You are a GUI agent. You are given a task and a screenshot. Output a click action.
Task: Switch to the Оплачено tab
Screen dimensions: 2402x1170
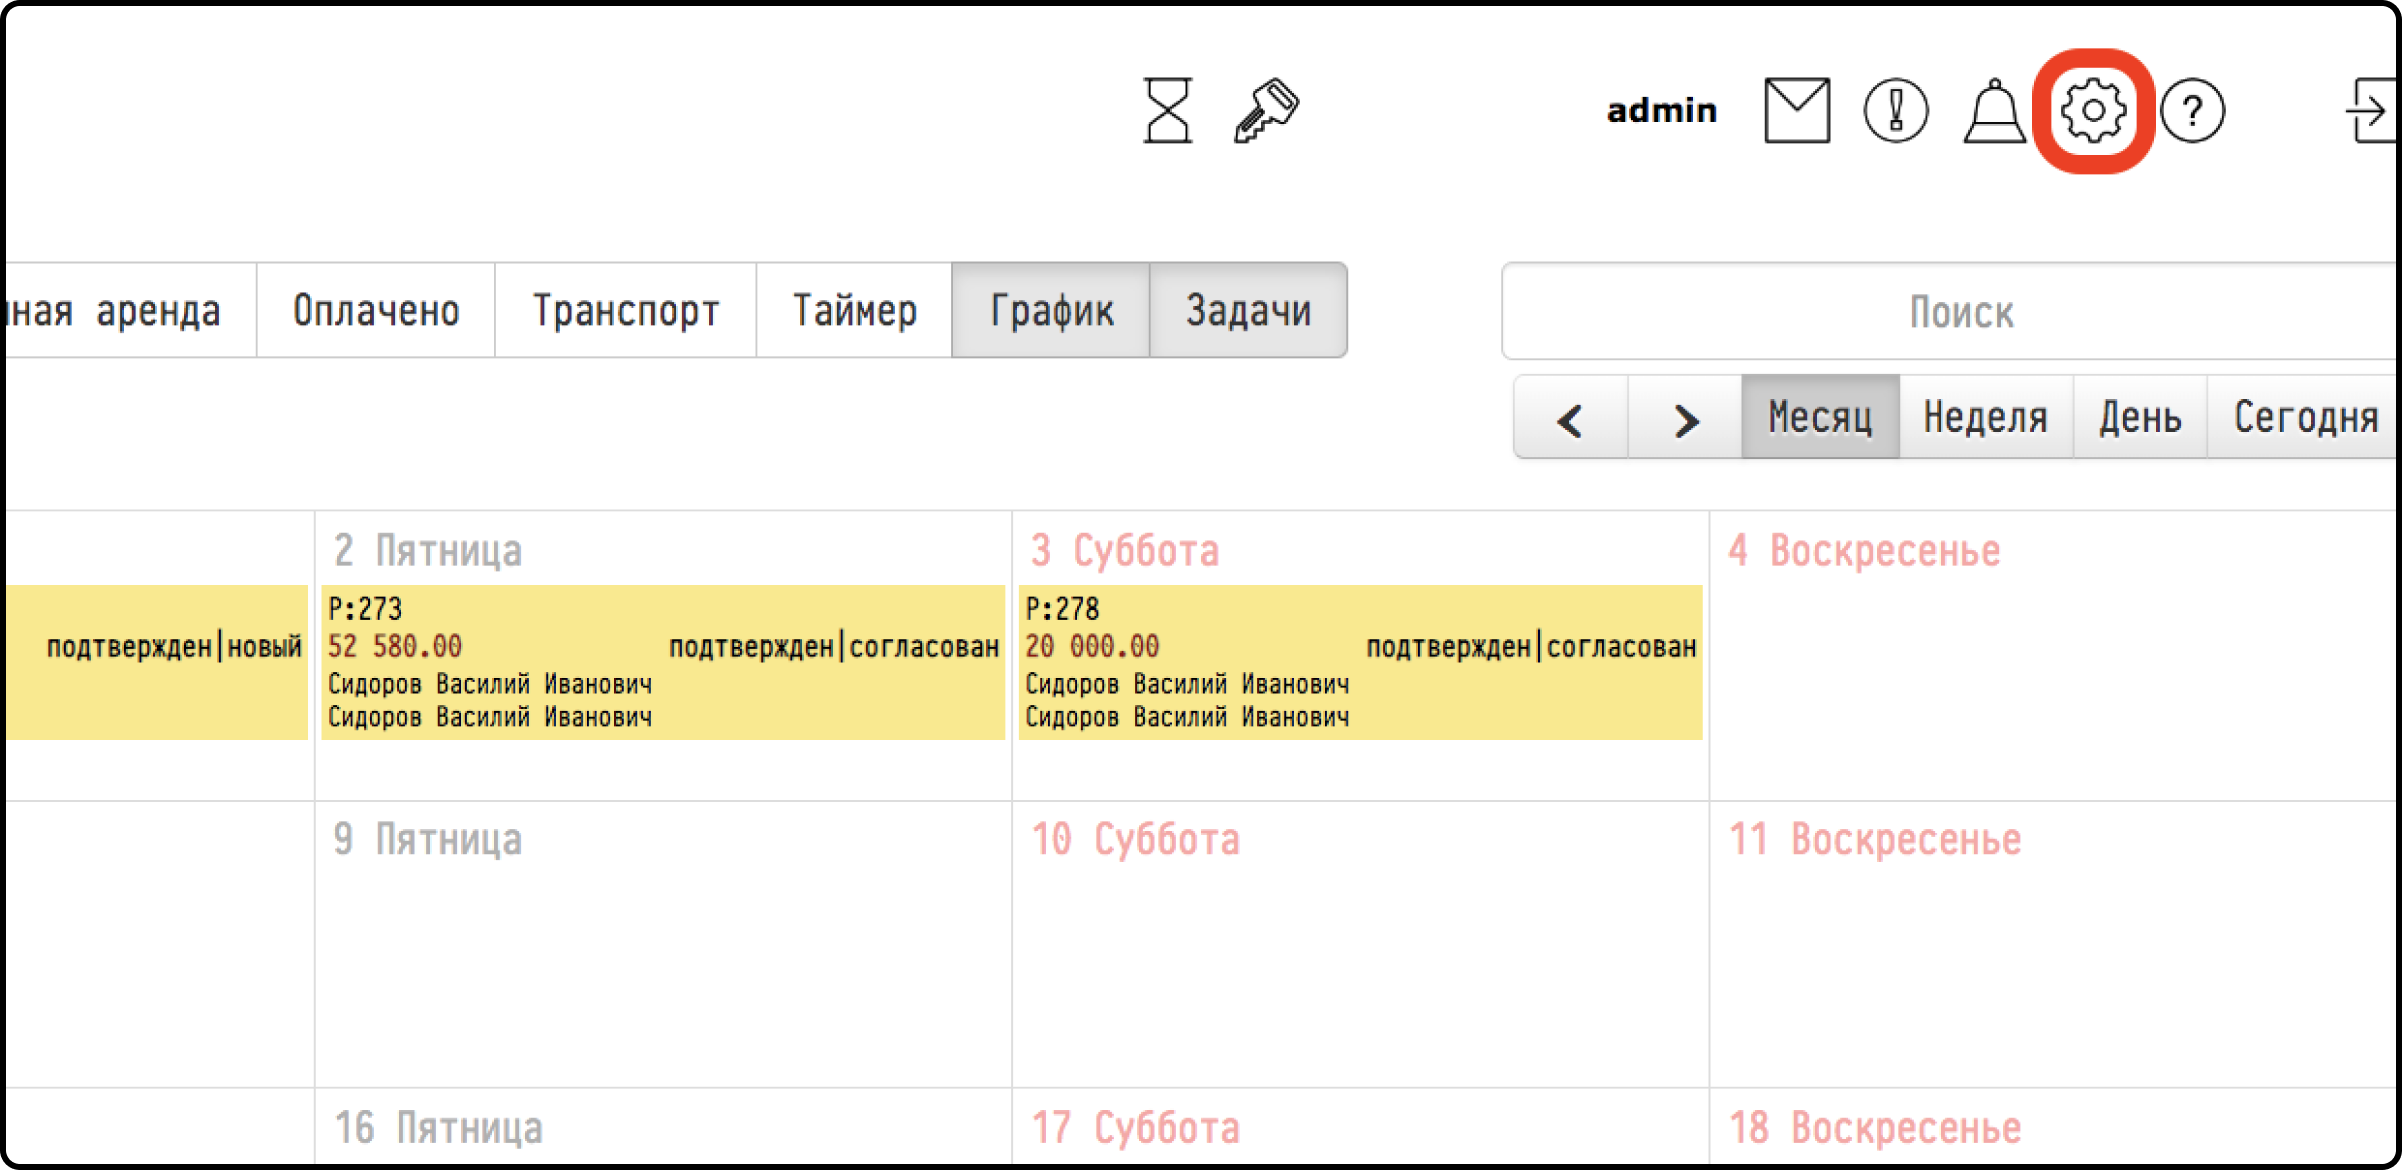[376, 311]
